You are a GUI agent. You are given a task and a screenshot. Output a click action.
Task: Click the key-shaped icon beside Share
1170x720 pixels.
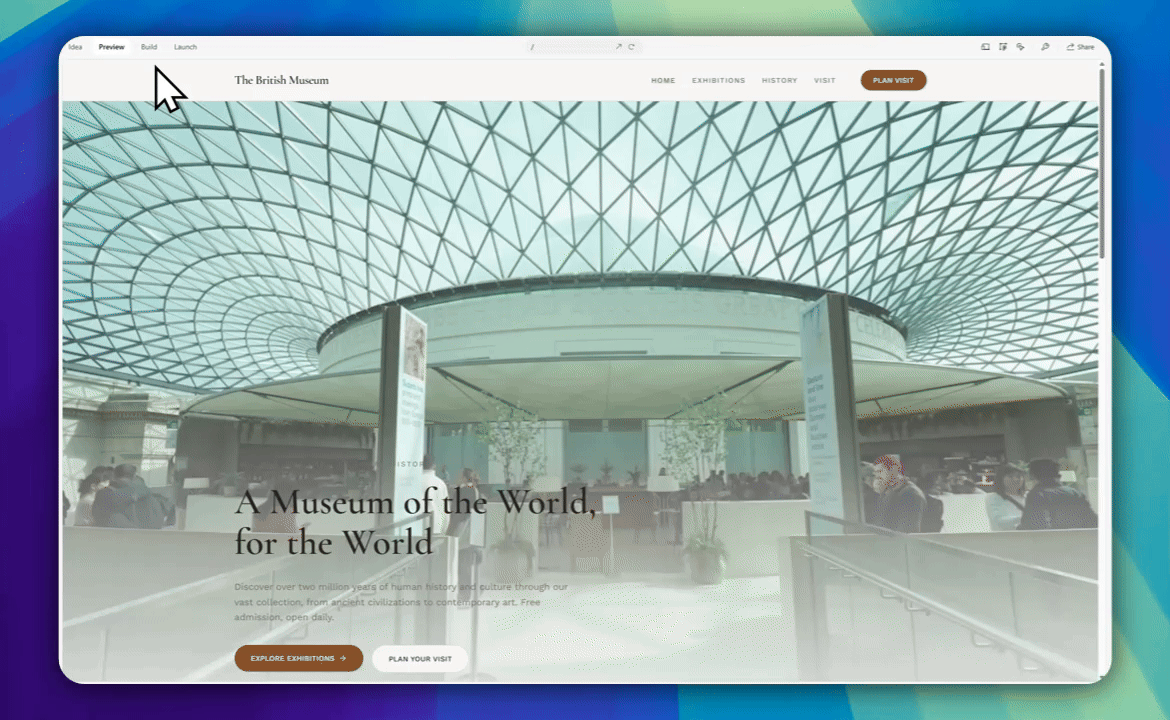(1045, 47)
